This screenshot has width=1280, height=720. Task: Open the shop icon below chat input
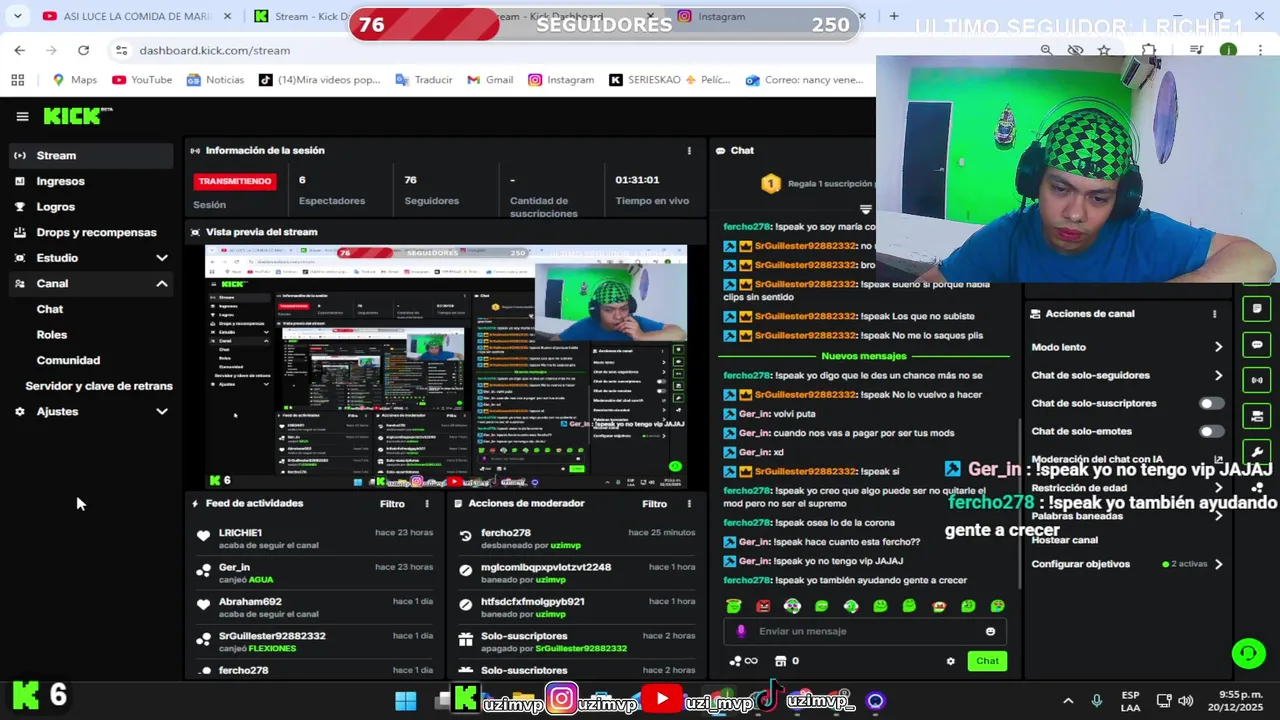(x=781, y=661)
